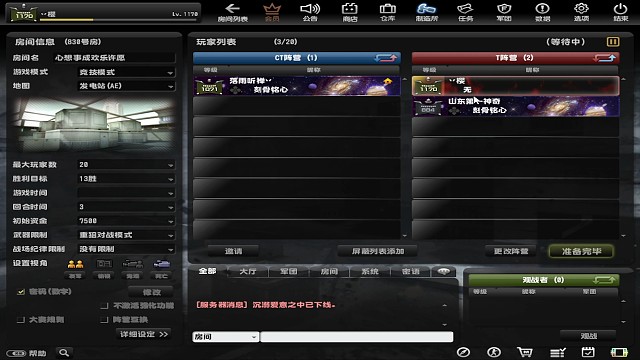Switch to the 军团 chat tab
Viewport: 640px width, 360px height.
pyautogui.click(x=289, y=271)
